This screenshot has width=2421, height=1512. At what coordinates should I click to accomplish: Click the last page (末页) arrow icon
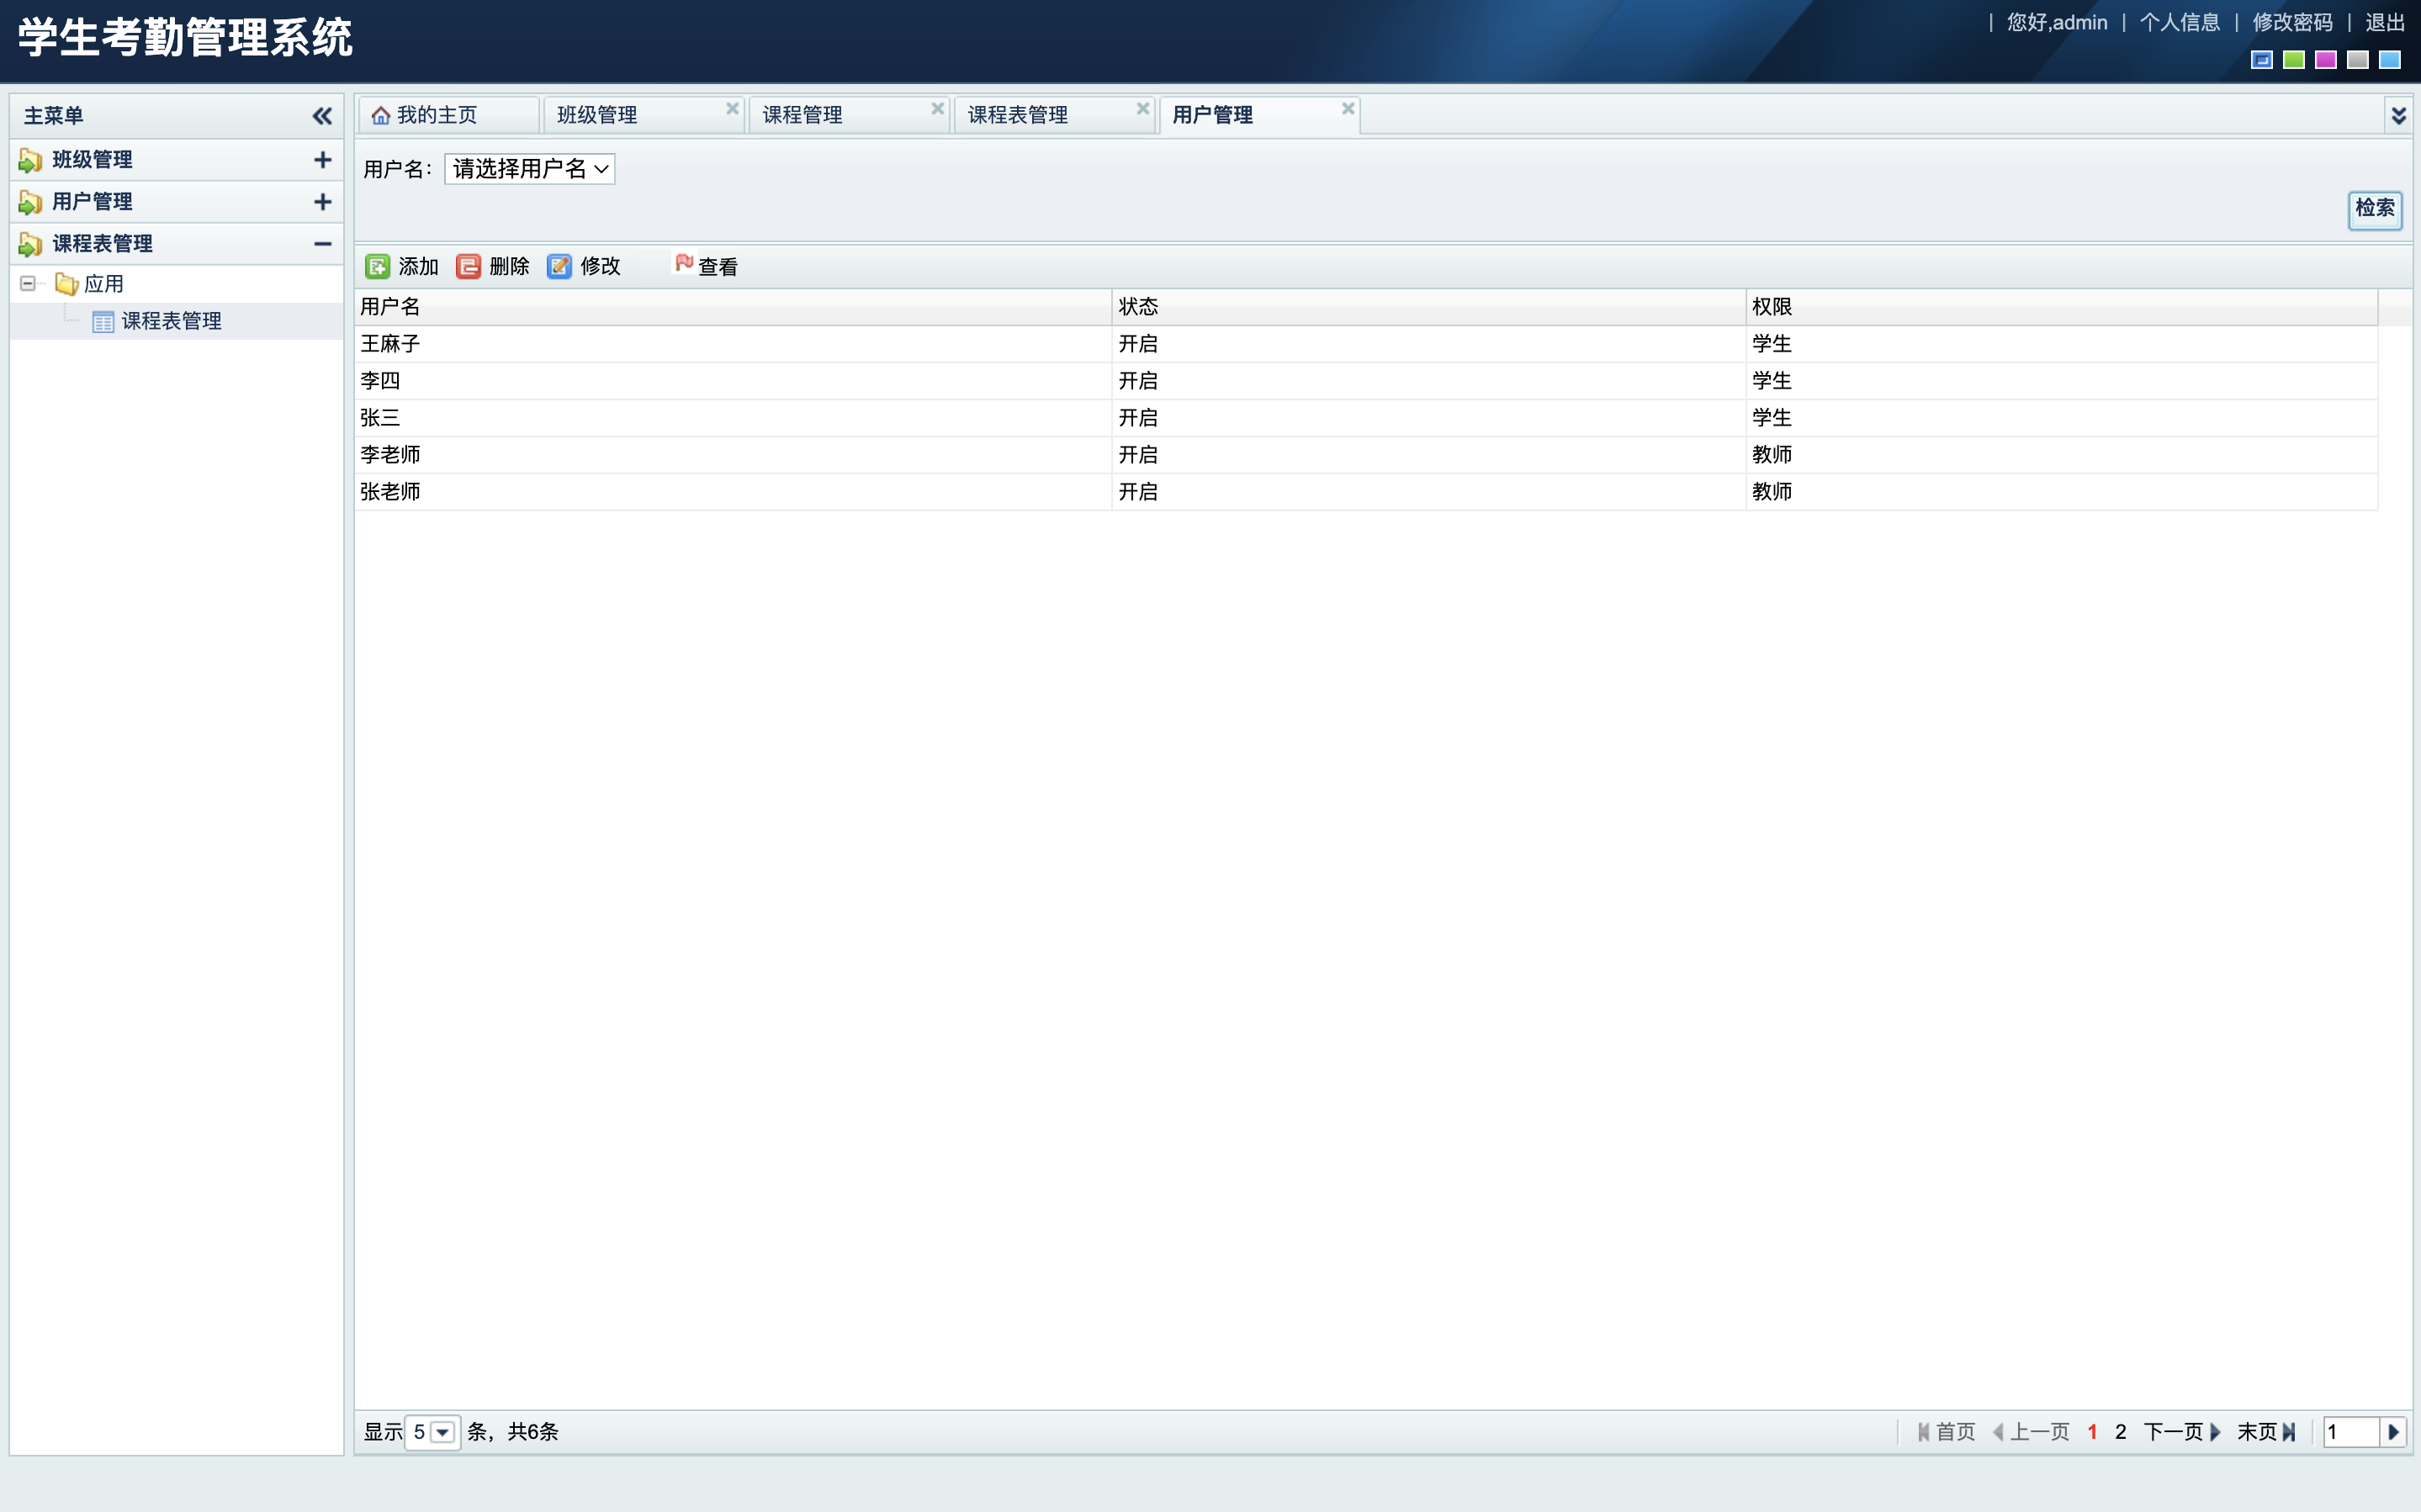click(2288, 1432)
